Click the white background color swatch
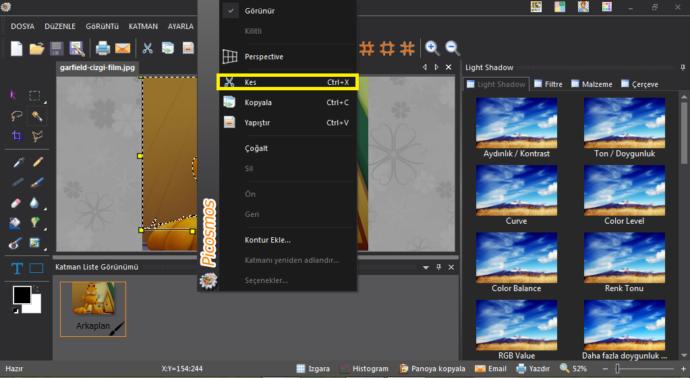Viewport: 690px width, 378px height. [36, 307]
